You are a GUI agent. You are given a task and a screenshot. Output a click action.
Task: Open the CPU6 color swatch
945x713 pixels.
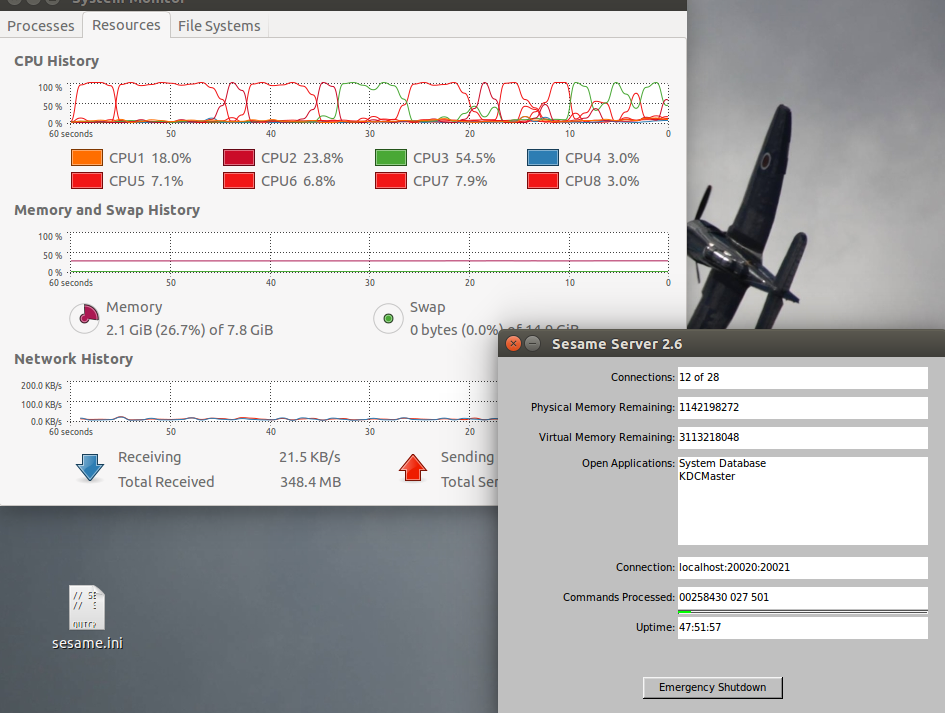tap(239, 181)
